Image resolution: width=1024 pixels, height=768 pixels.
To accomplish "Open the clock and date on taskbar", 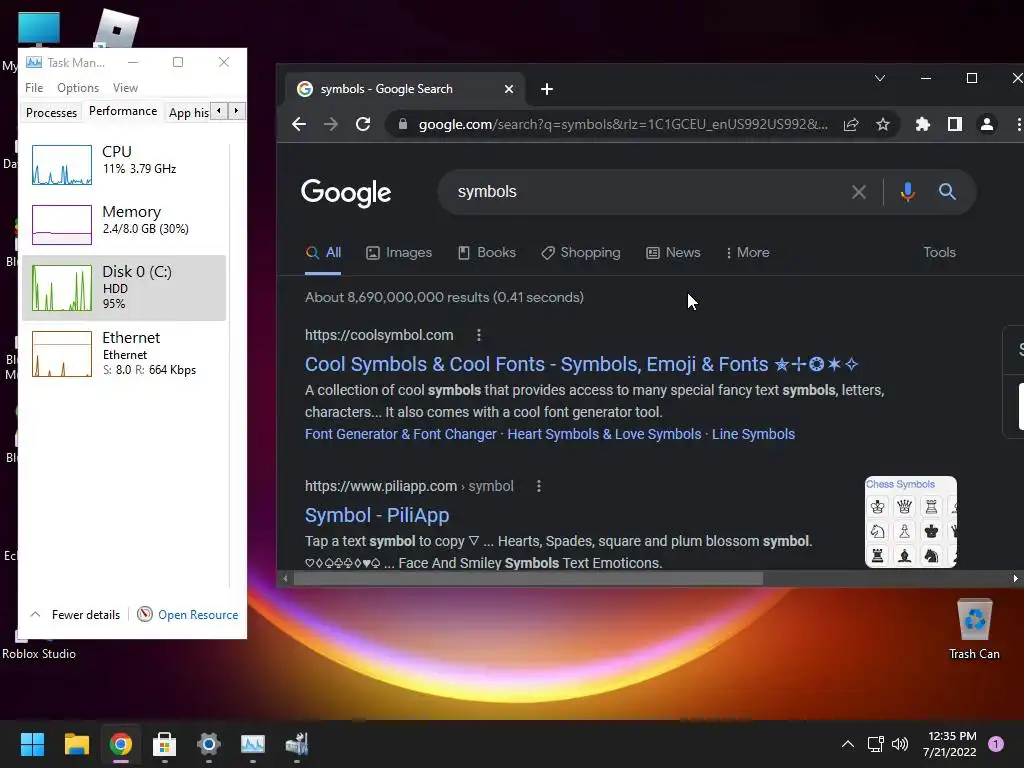I will click(950, 744).
